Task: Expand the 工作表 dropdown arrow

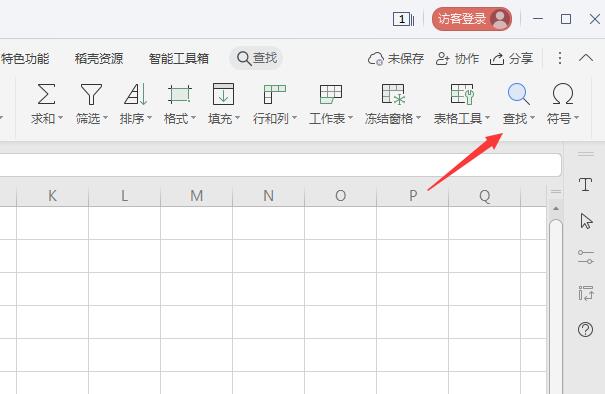Action: click(350, 117)
